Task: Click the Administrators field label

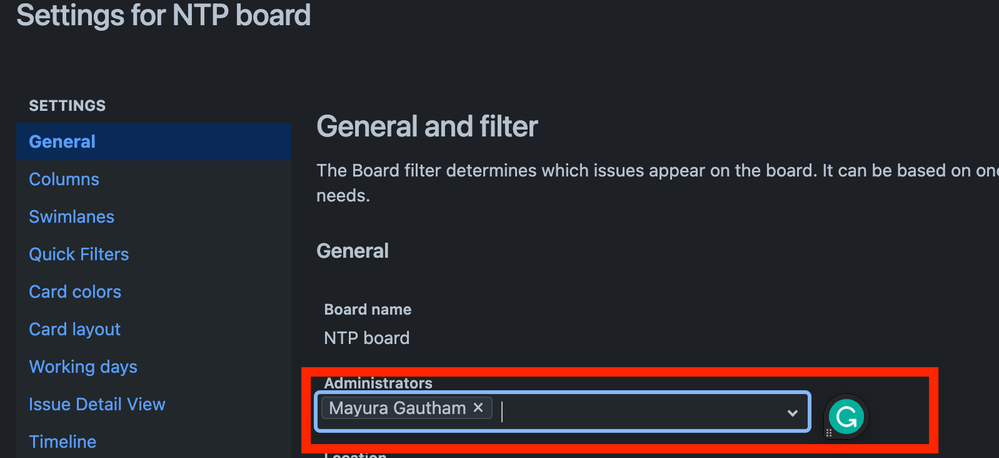Action: coord(378,383)
